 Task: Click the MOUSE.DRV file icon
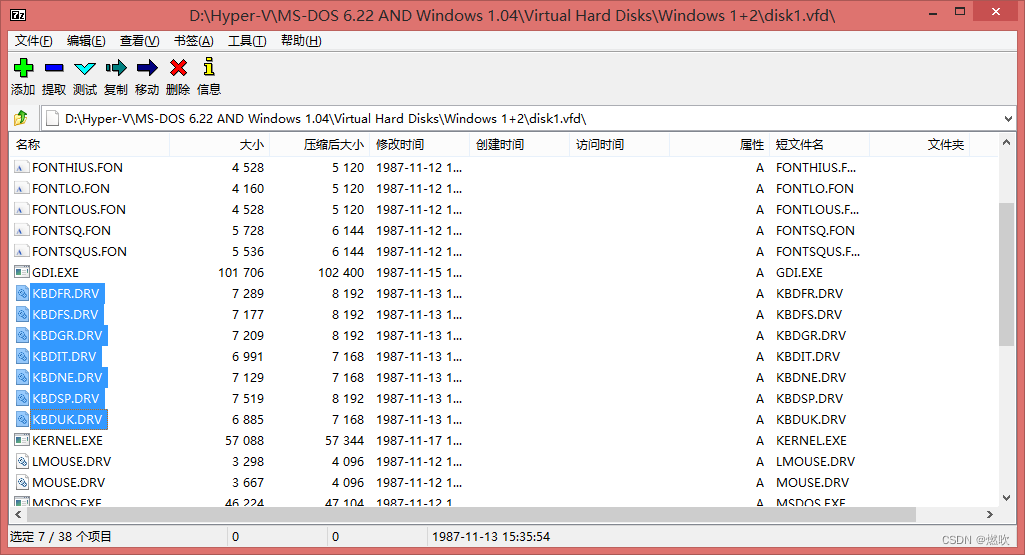pyautogui.click(x=22, y=482)
